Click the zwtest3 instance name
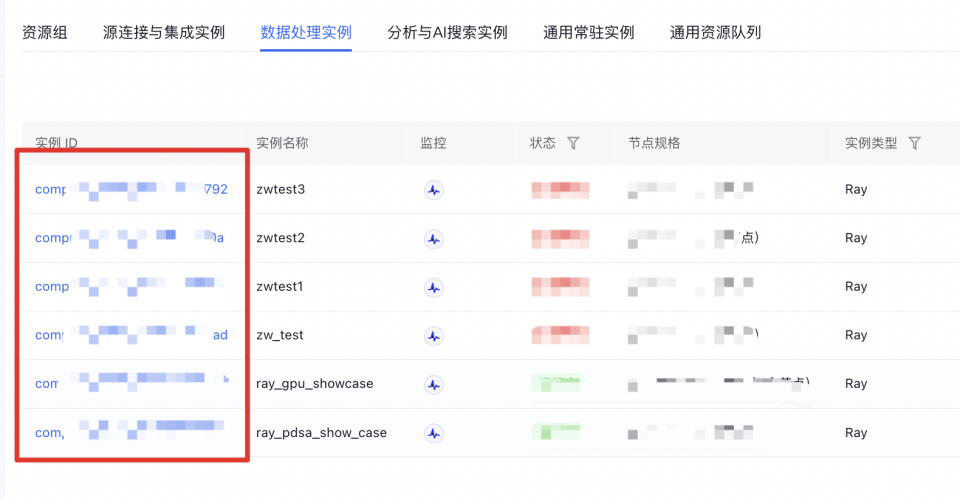This screenshot has height=499, width=960. click(x=280, y=189)
